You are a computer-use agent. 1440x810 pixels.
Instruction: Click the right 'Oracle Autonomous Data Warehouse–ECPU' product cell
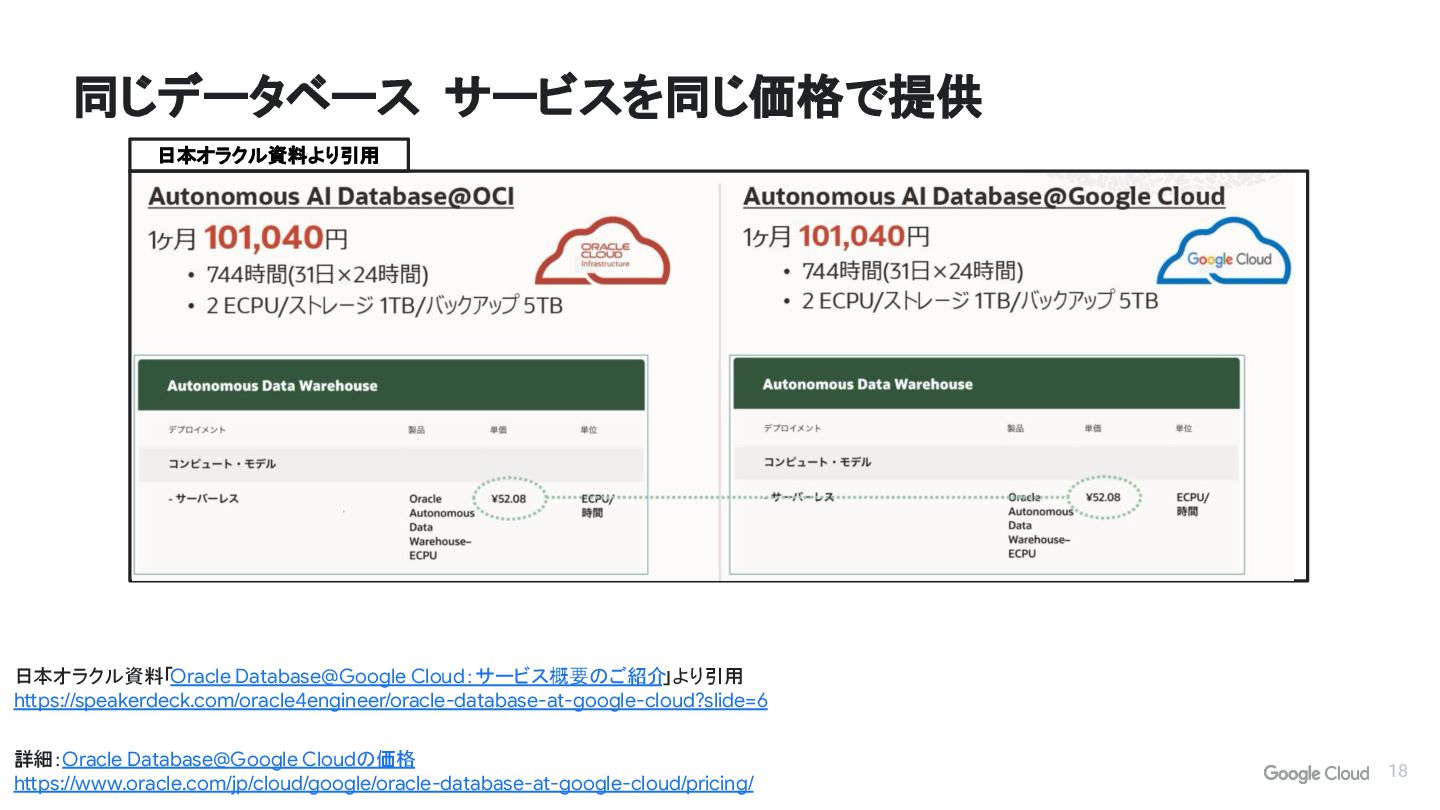point(1040,525)
